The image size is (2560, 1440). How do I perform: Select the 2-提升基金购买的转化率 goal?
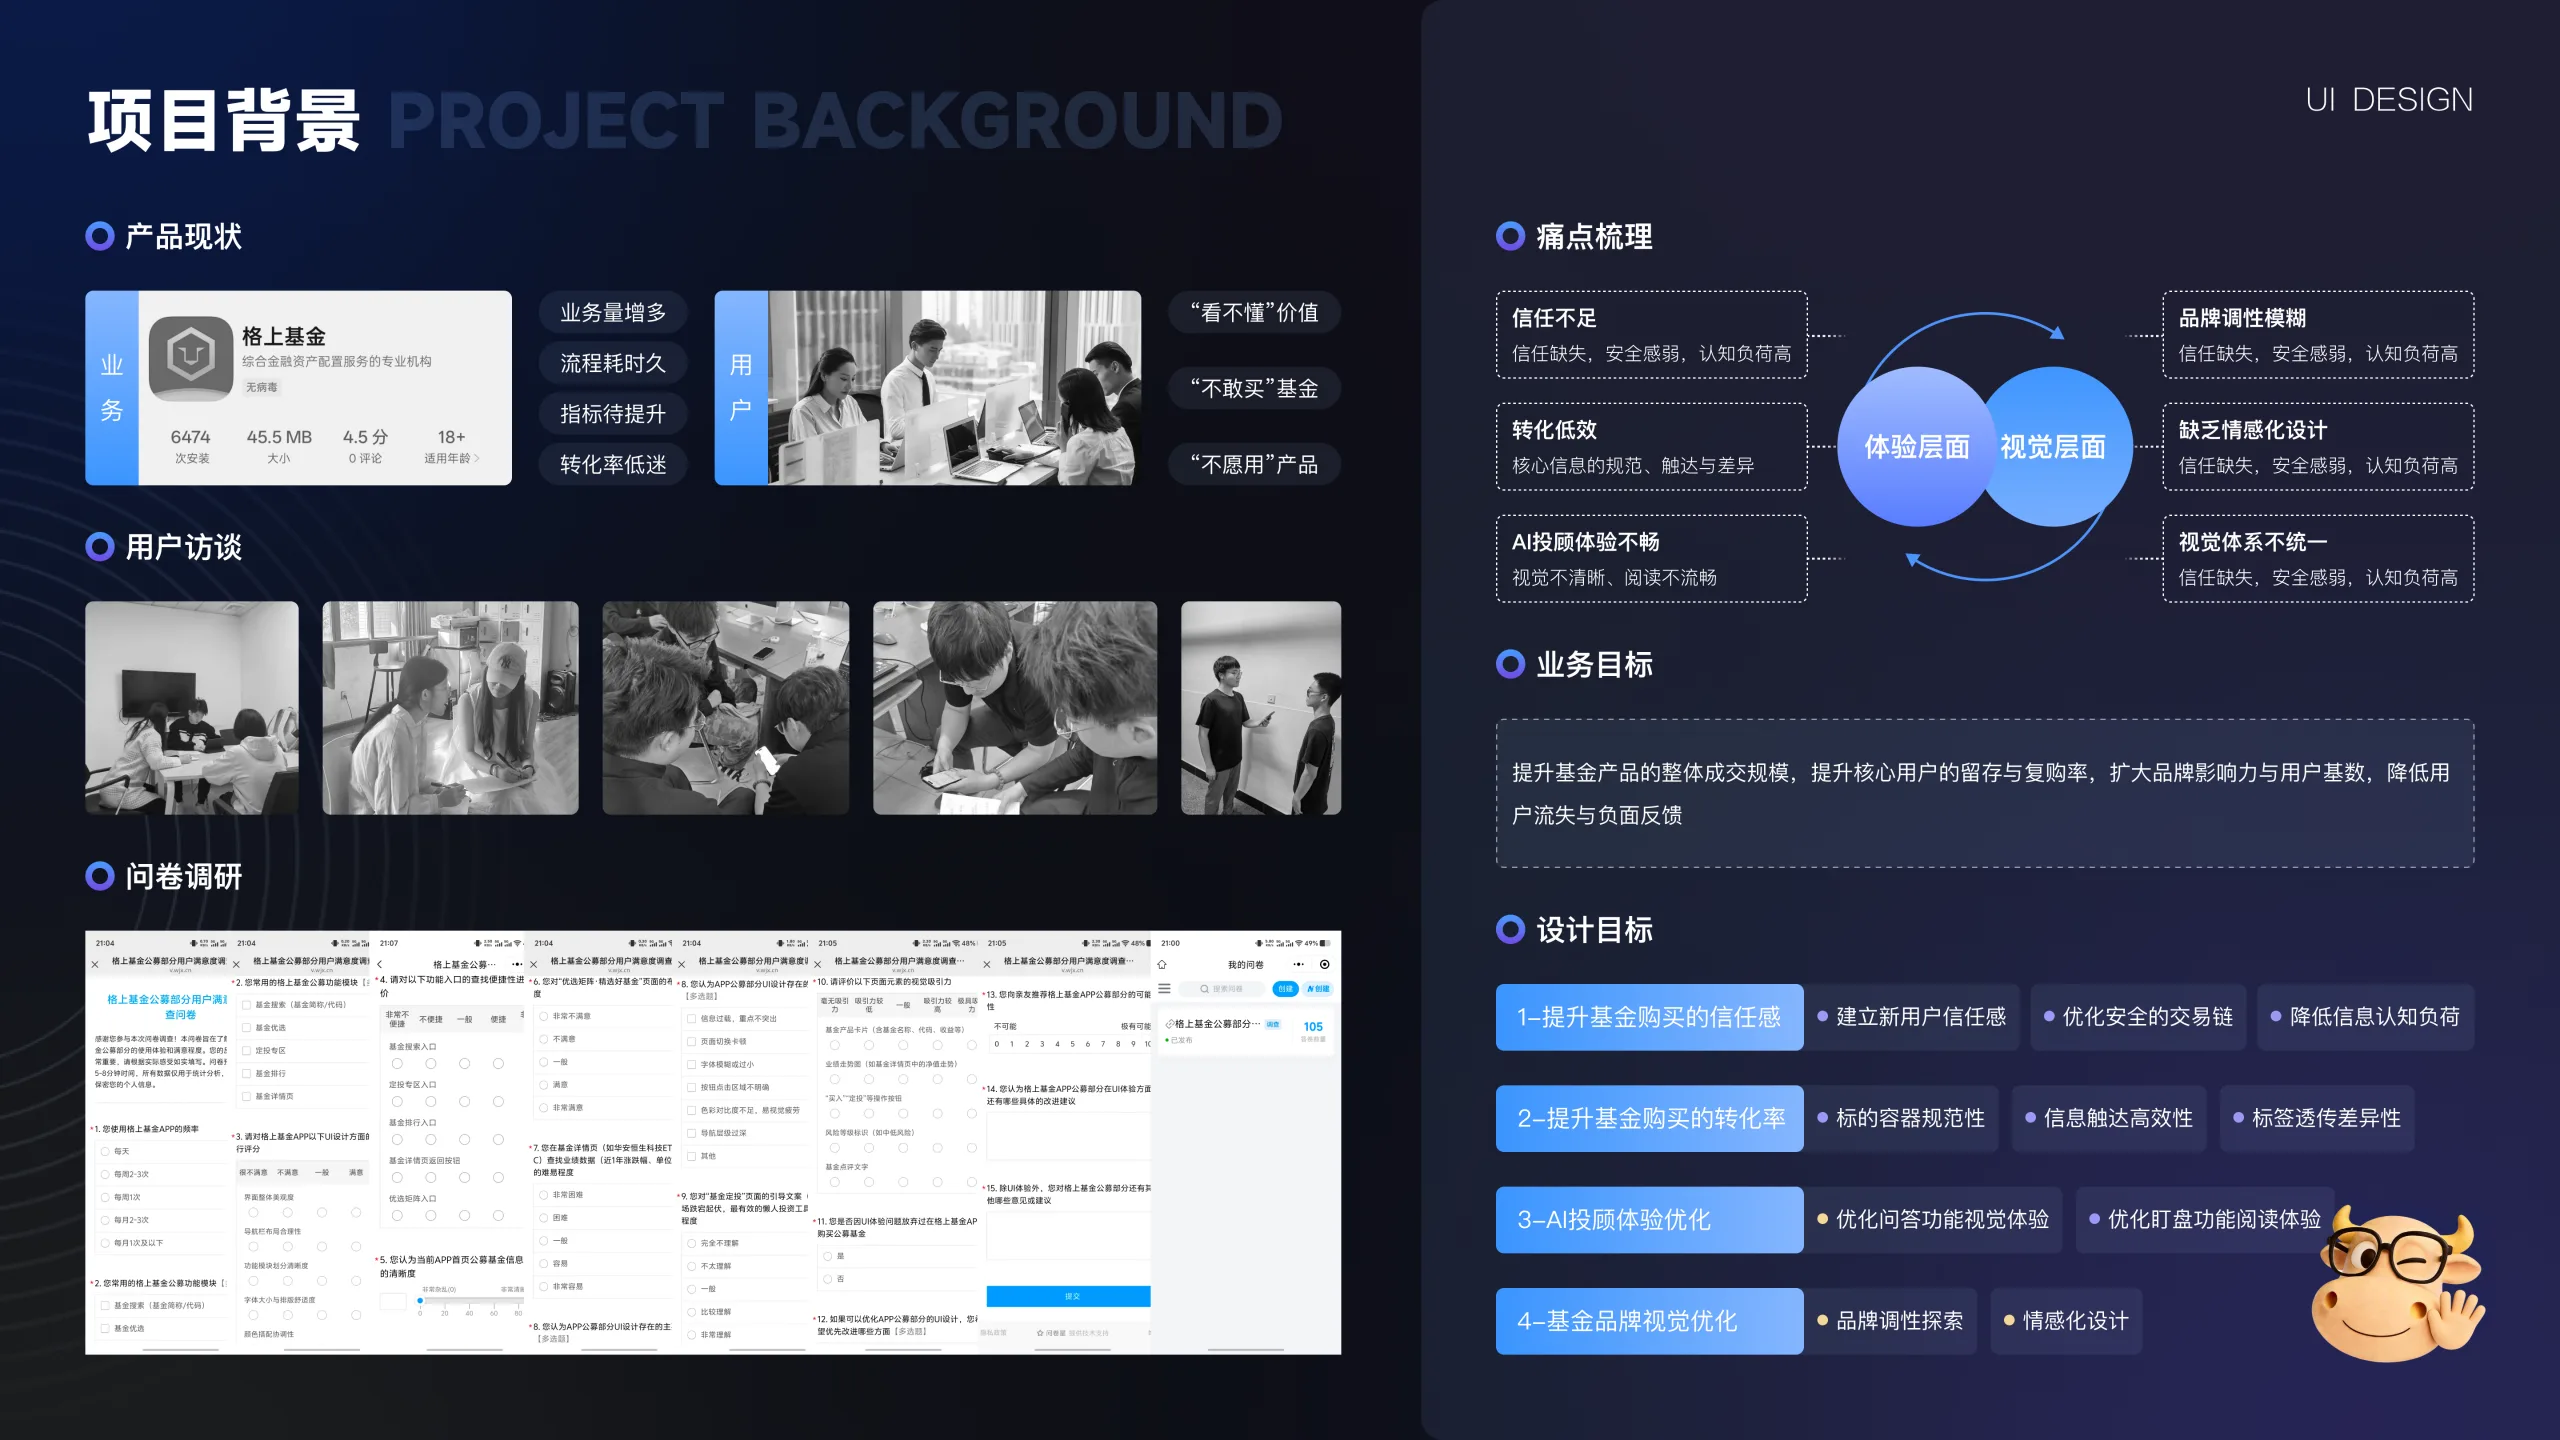click(x=1649, y=1118)
